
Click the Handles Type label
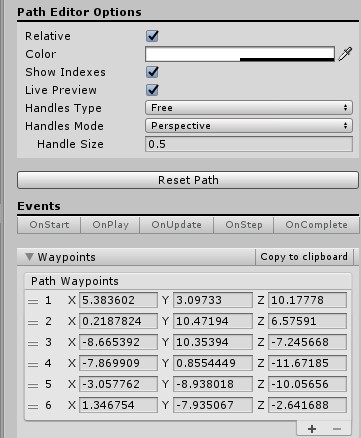tap(63, 108)
